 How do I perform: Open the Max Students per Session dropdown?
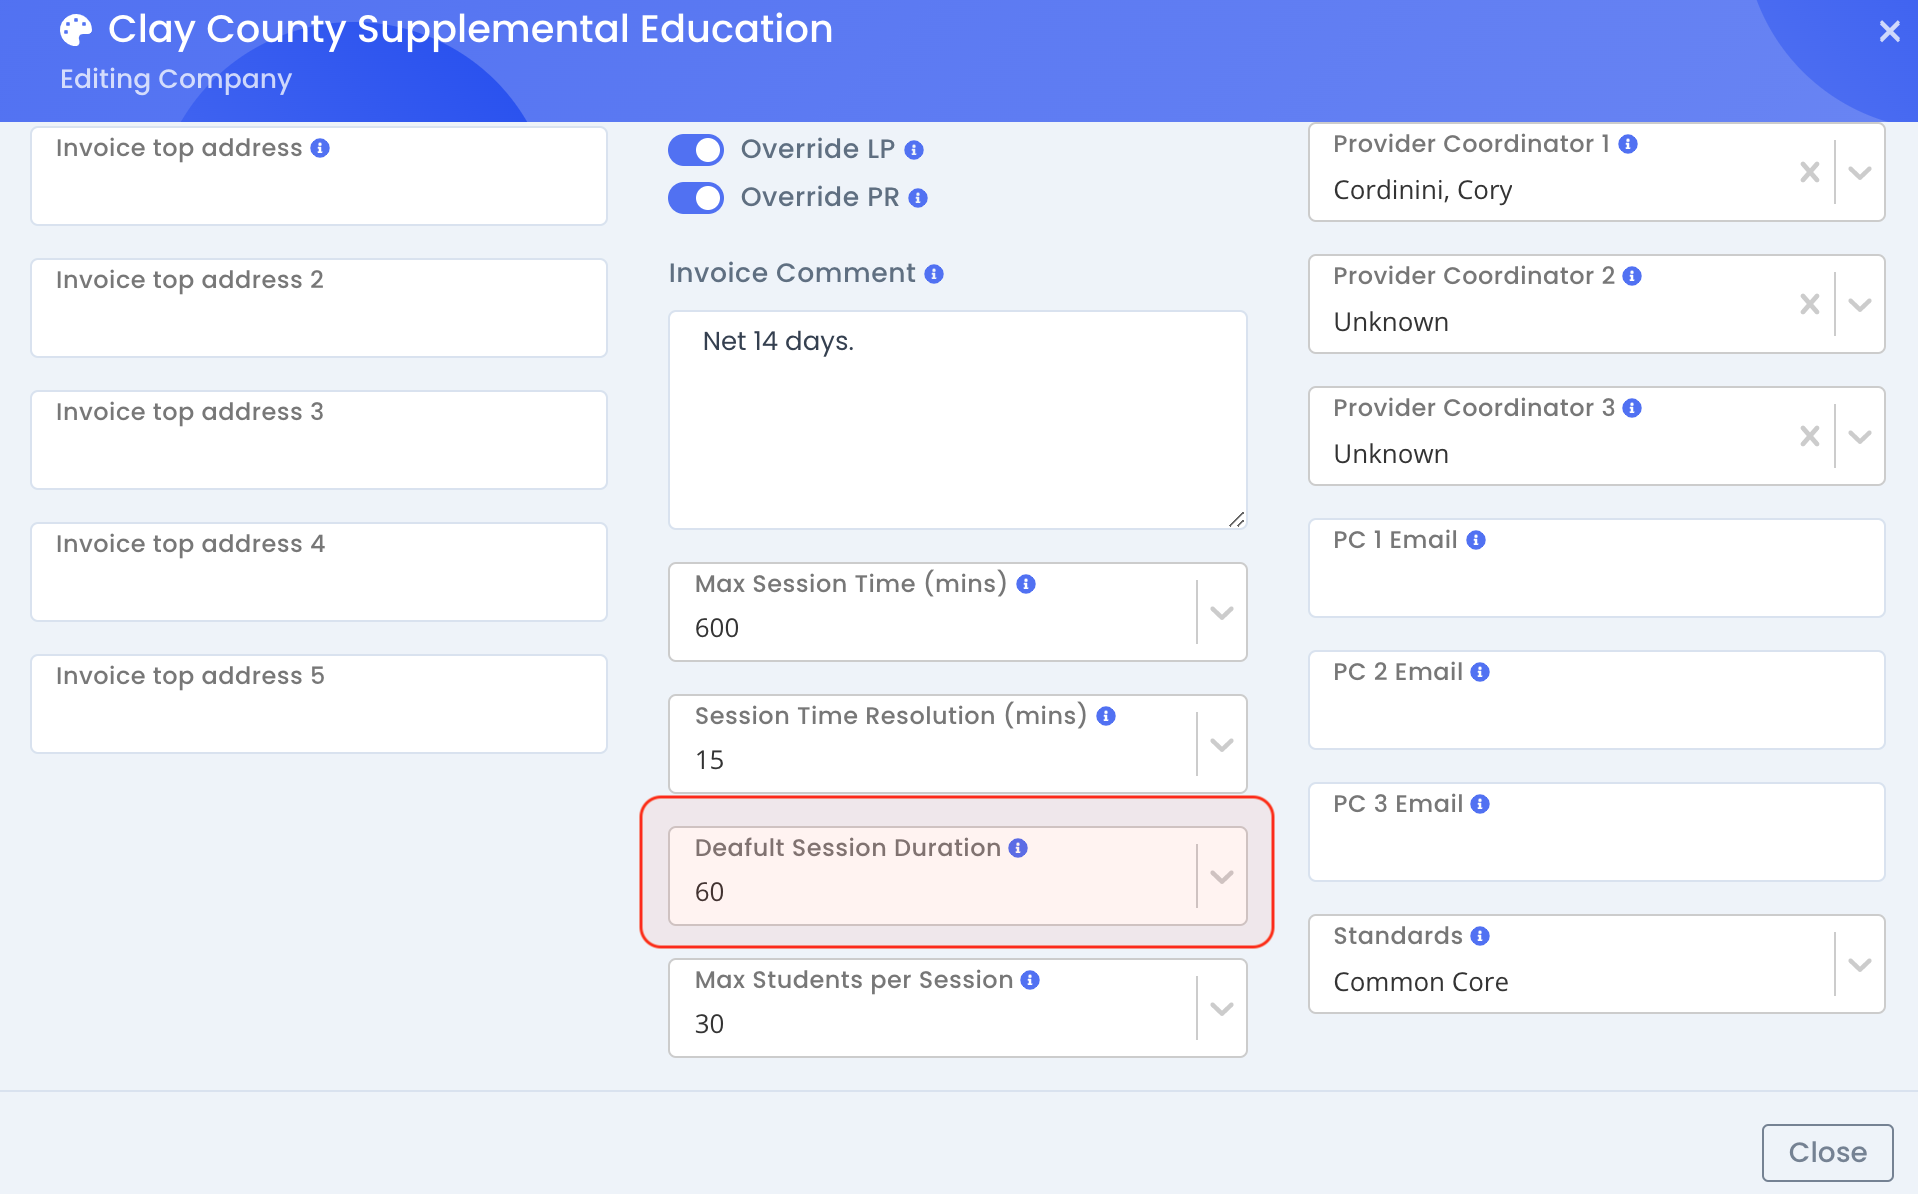[1221, 1008]
